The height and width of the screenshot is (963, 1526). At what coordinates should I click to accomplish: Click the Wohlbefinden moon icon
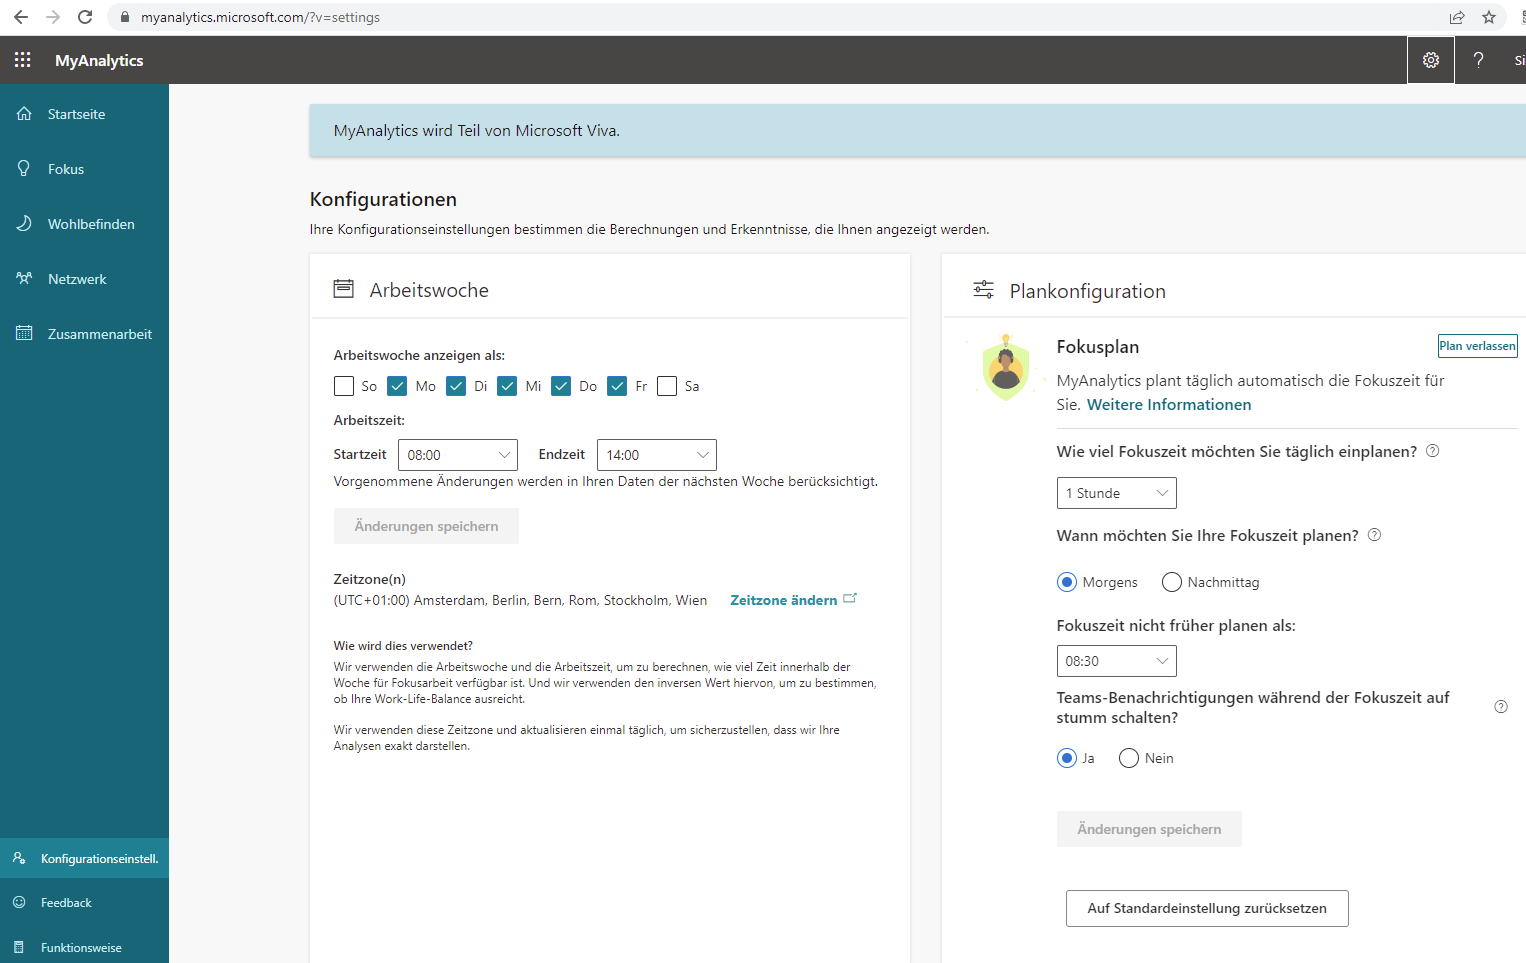pos(24,223)
